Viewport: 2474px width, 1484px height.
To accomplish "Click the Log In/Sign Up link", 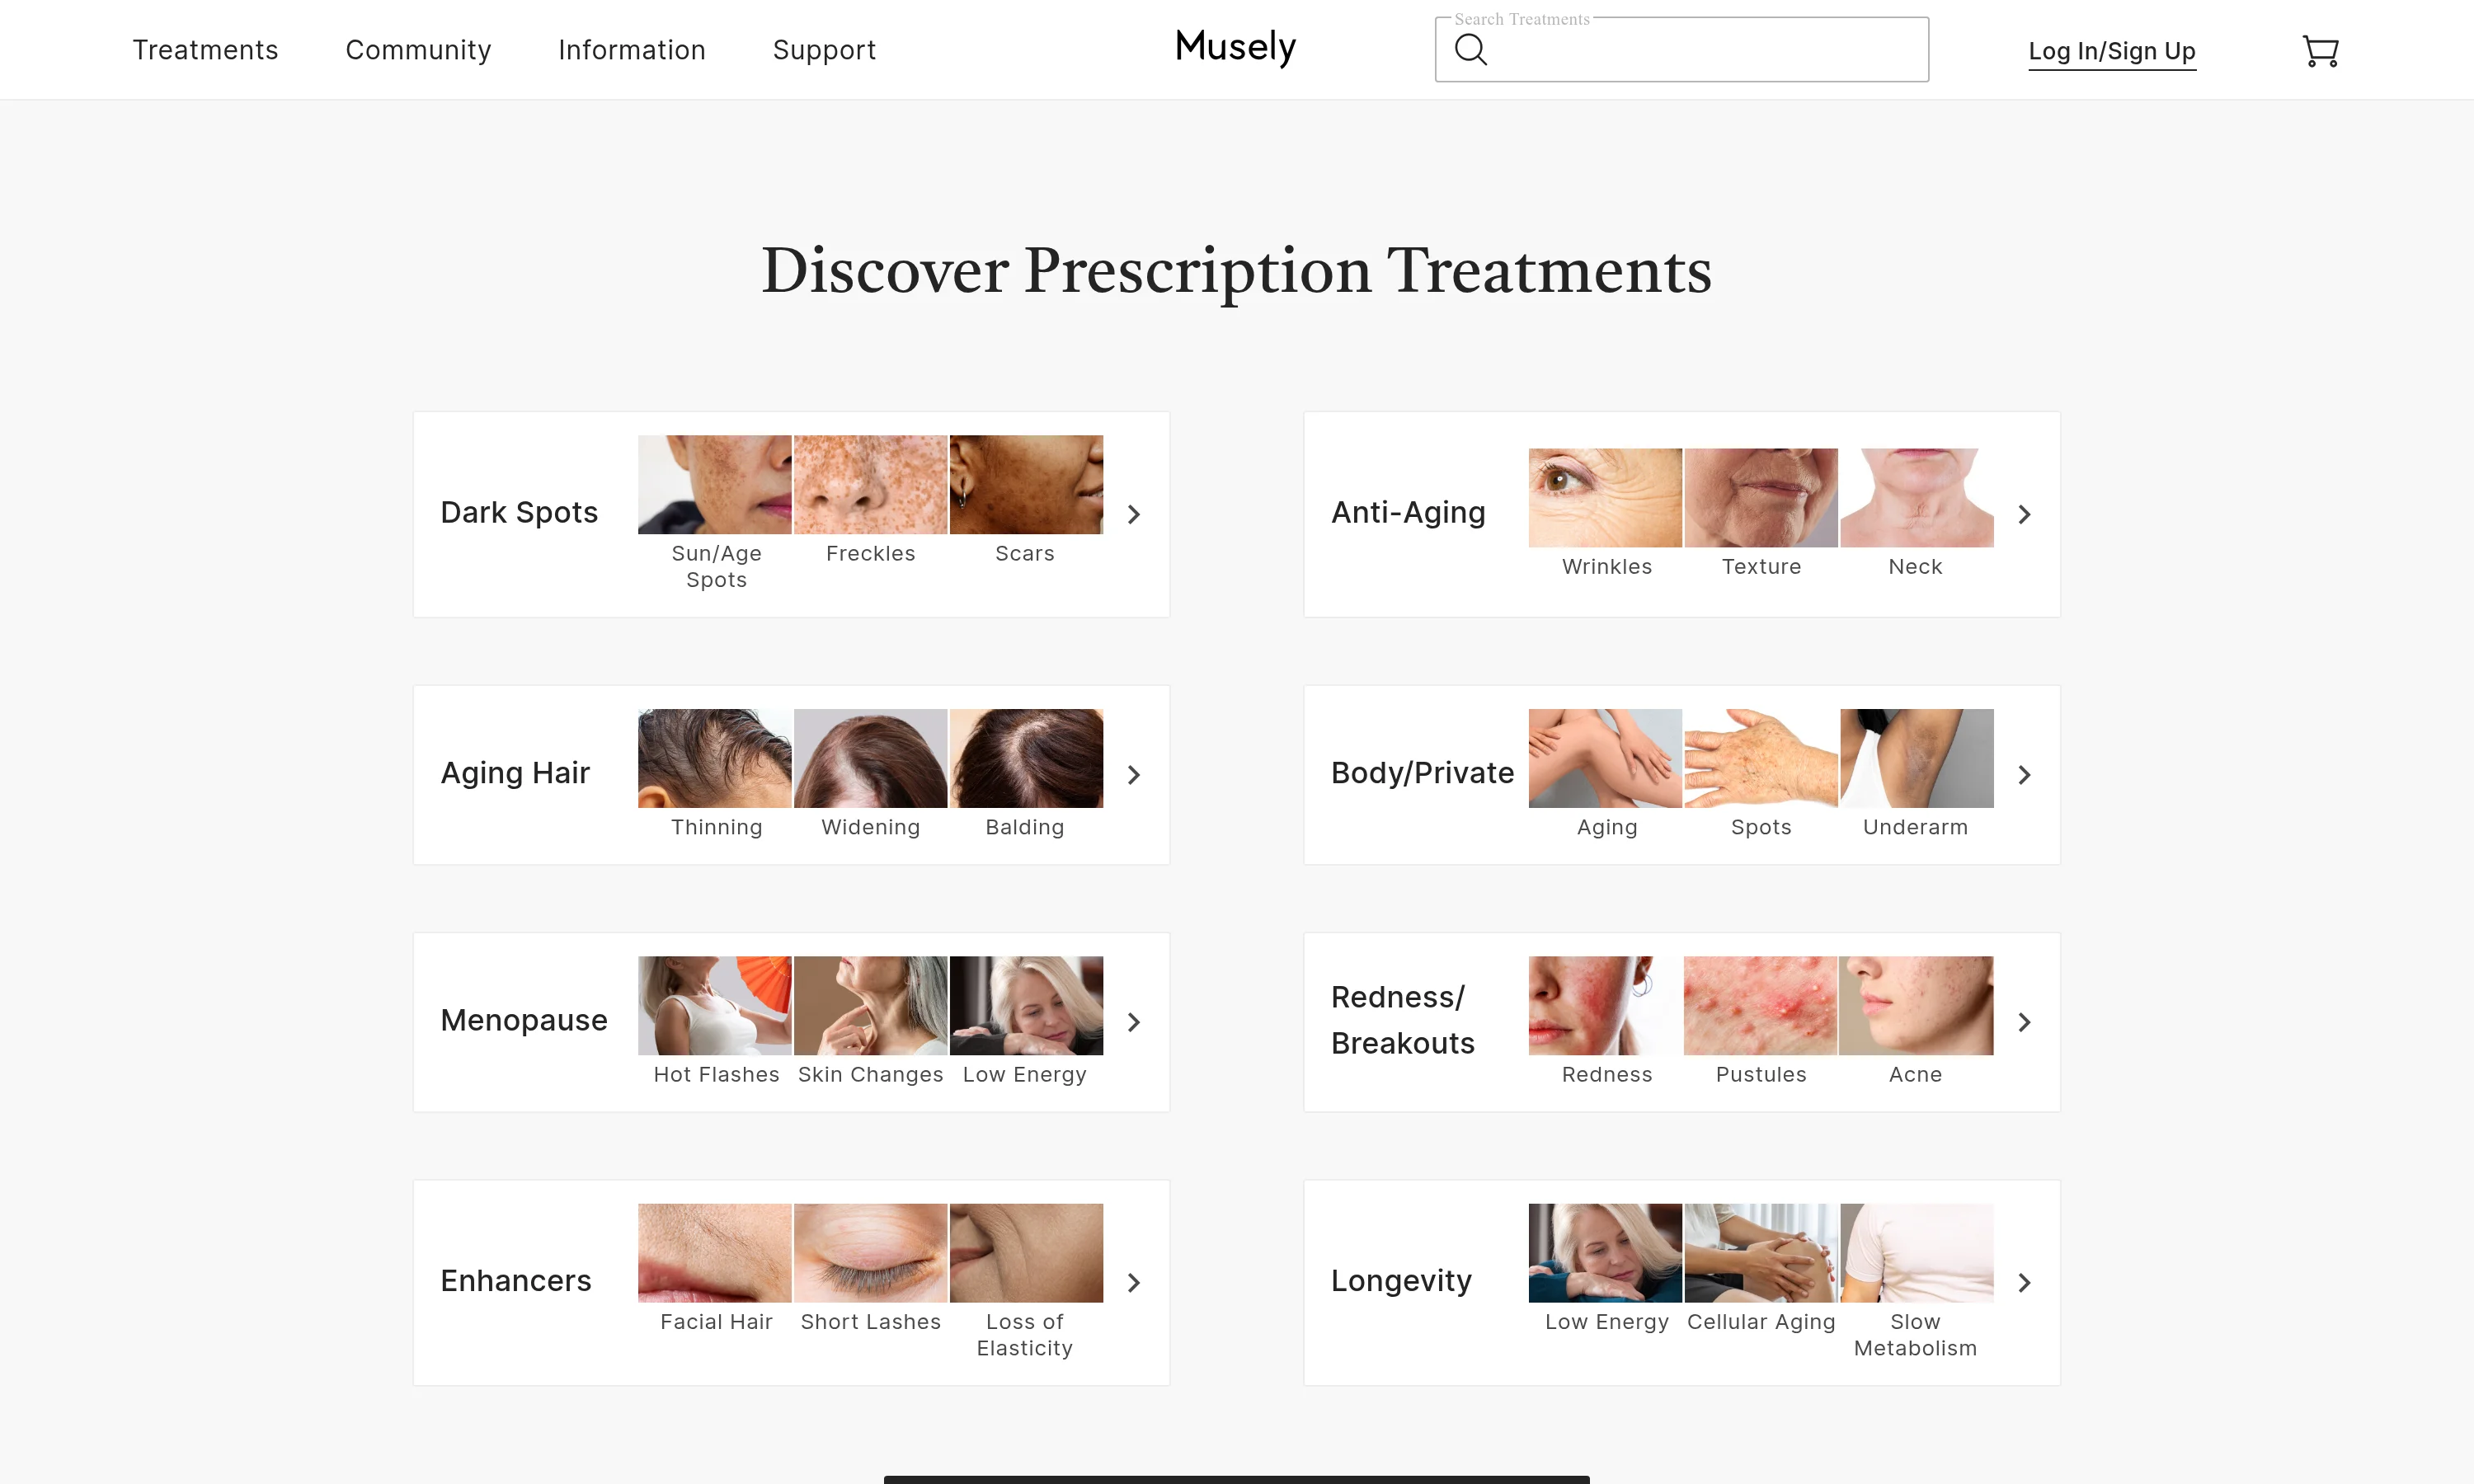I will [2112, 51].
